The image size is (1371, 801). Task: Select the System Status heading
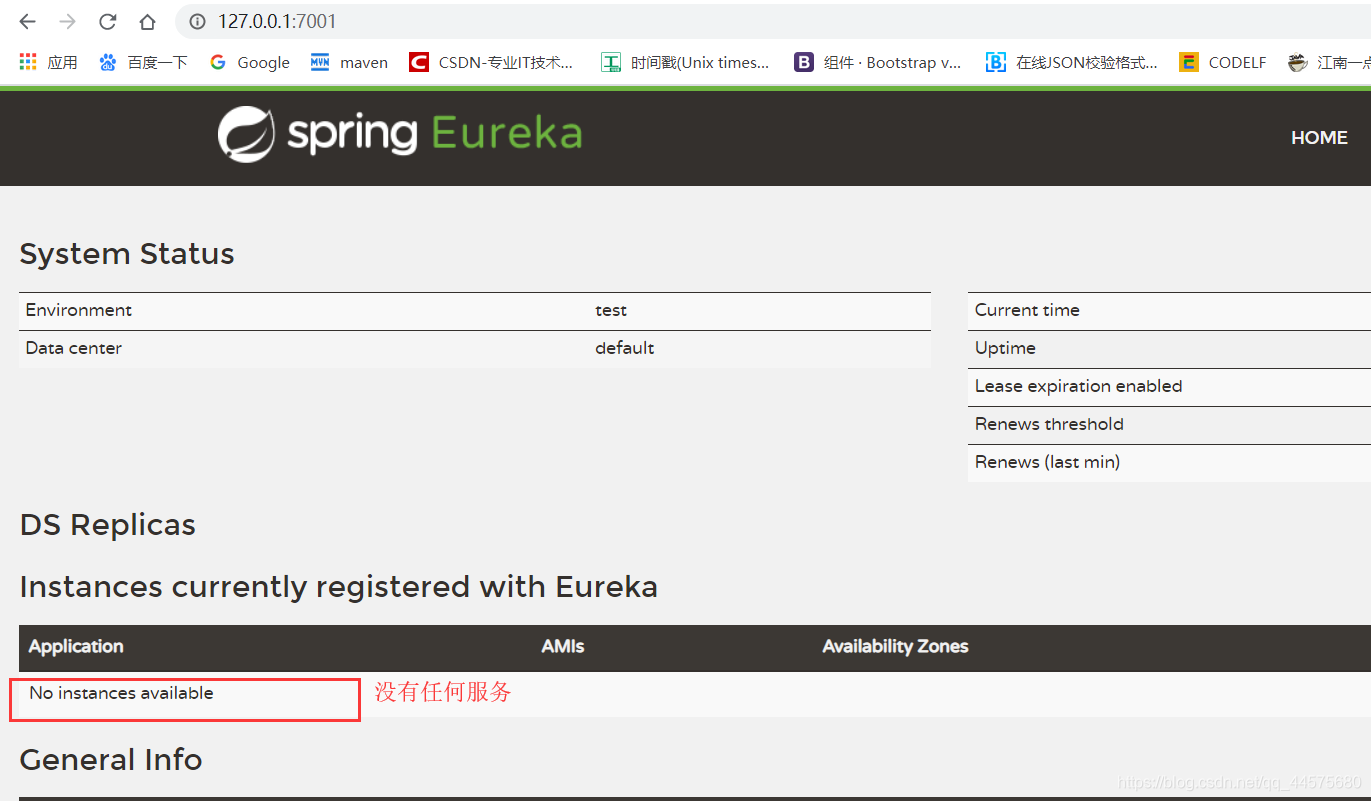(127, 254)
